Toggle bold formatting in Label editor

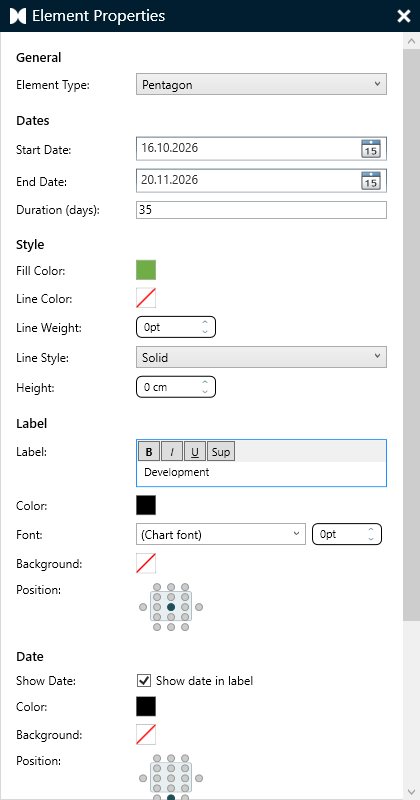point(149,452)
